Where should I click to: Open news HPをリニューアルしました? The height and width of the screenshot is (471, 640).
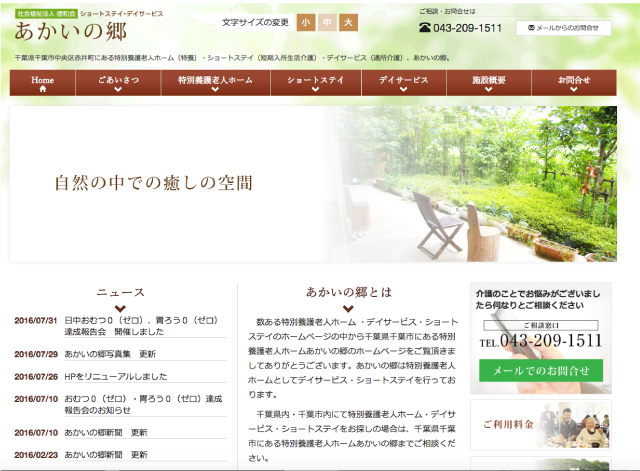[x=116, y=376]
